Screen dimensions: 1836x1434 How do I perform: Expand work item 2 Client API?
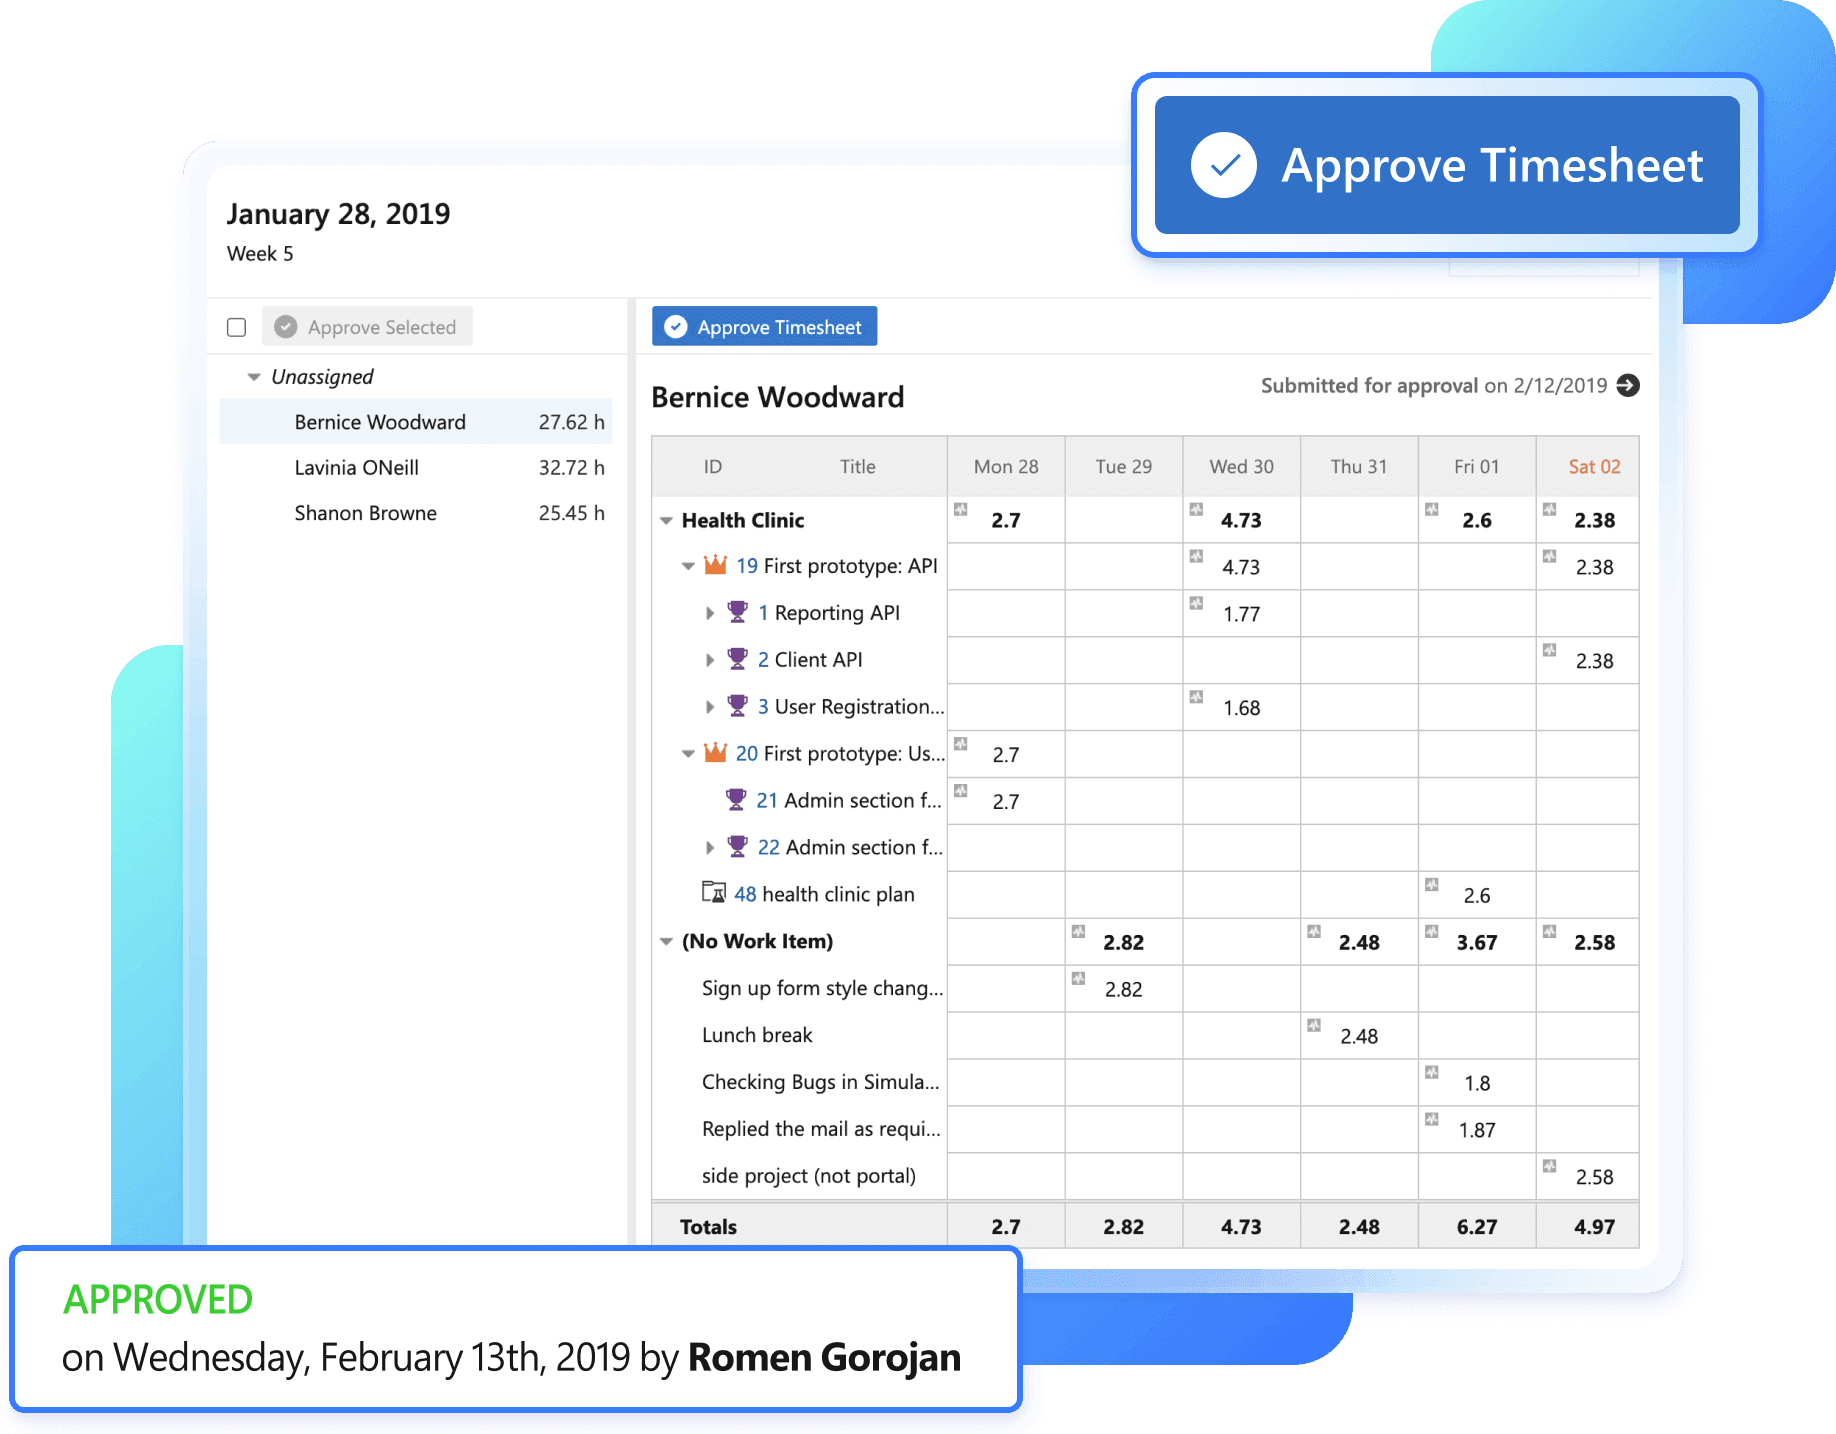[x=710, y=660]
